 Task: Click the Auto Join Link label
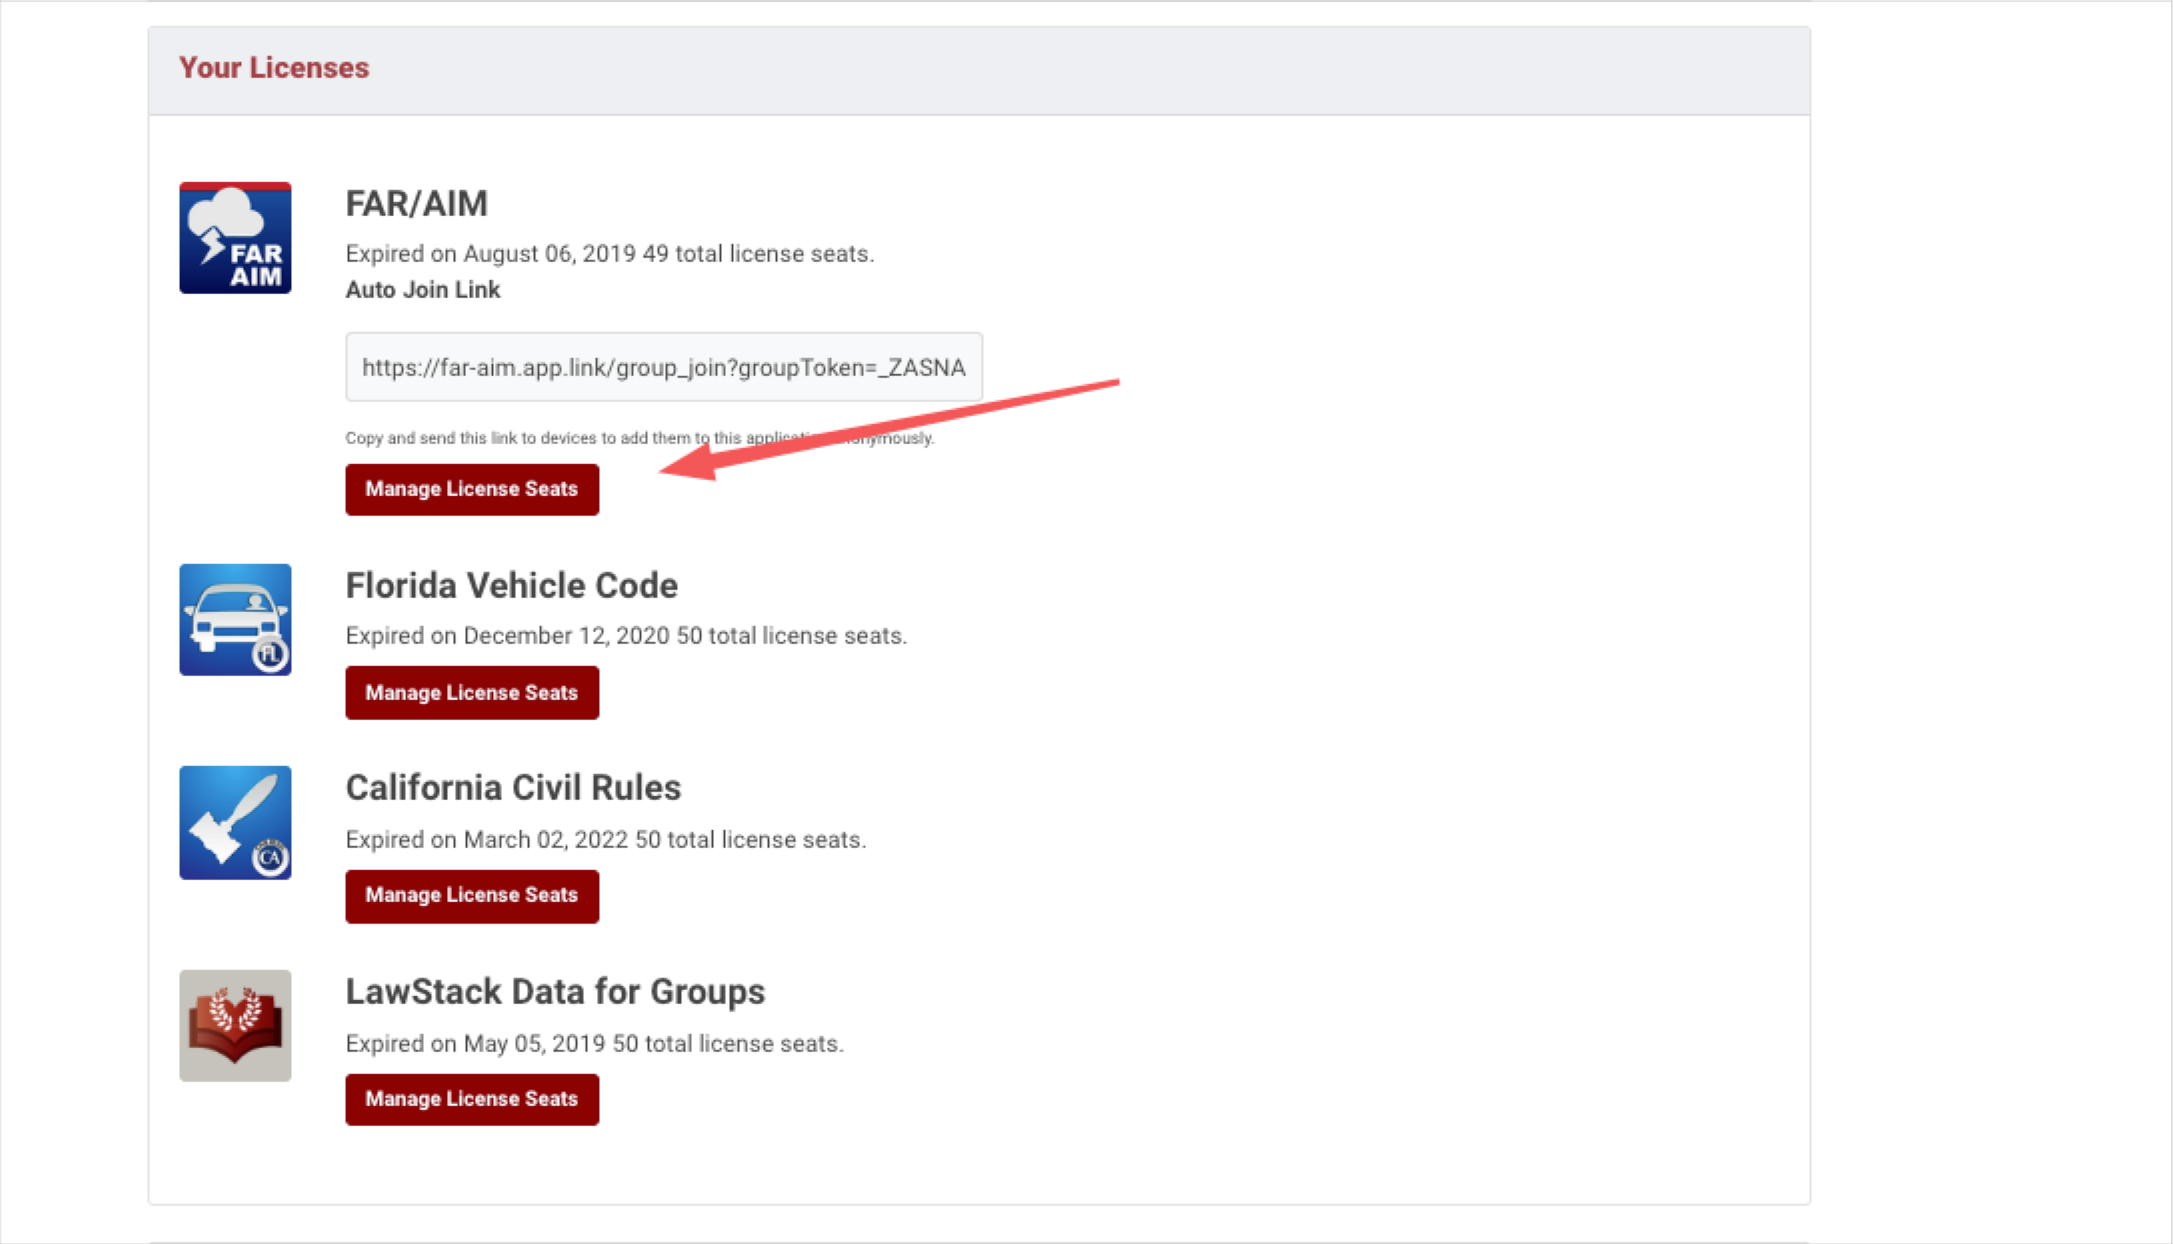point(422,289)
